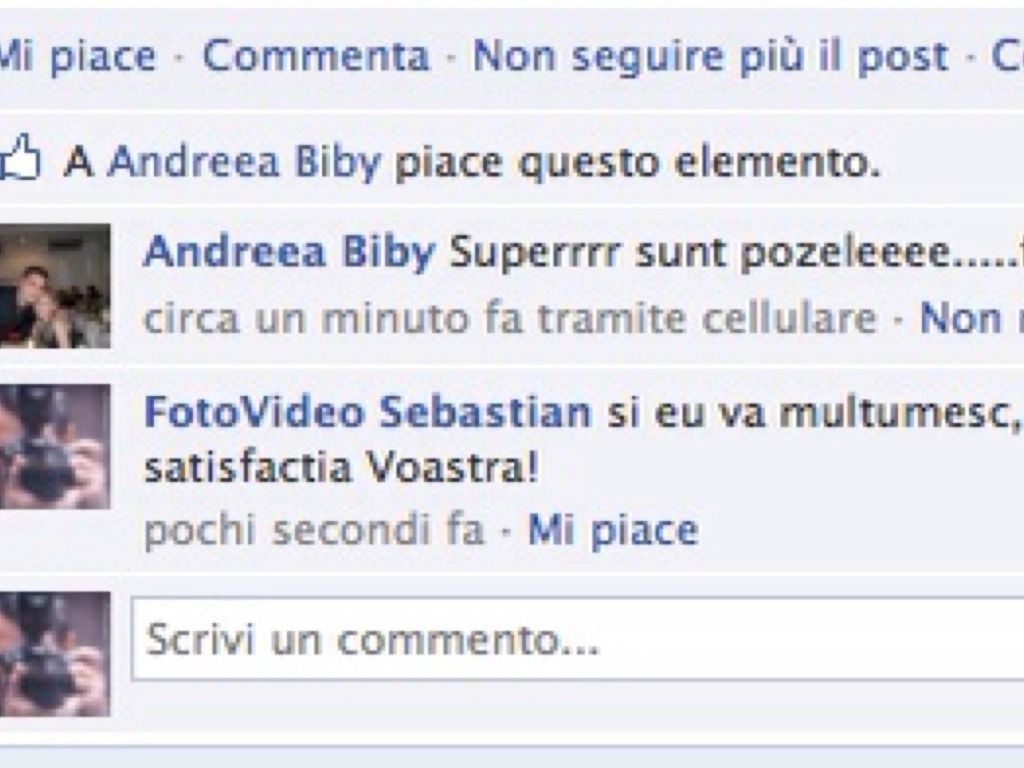Click Non seguire più il post
The height and width of the screenshot is (768, 1024).
[x=710, y=57]
